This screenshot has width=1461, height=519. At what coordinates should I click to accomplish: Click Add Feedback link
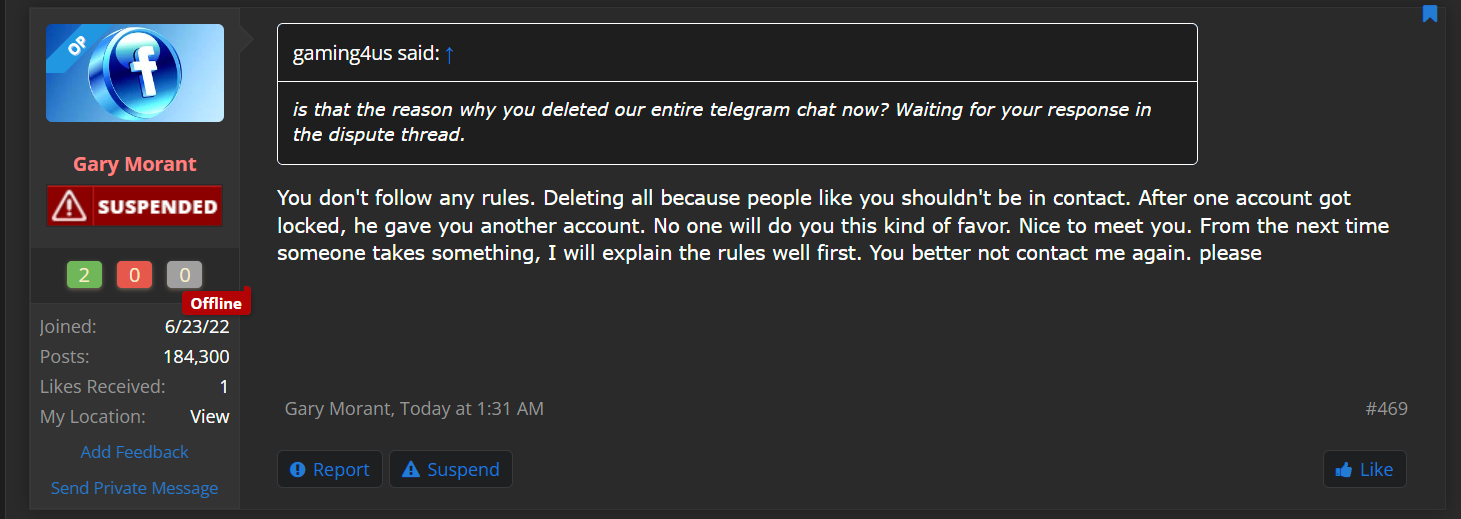[135, 452]
